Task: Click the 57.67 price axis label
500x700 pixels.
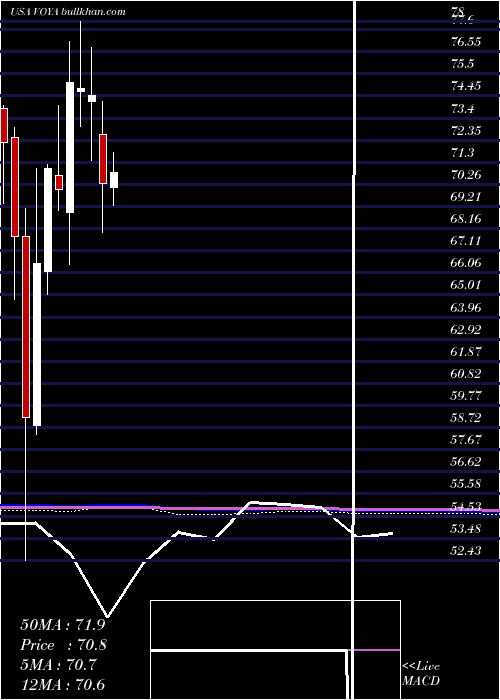Action: 467,440
